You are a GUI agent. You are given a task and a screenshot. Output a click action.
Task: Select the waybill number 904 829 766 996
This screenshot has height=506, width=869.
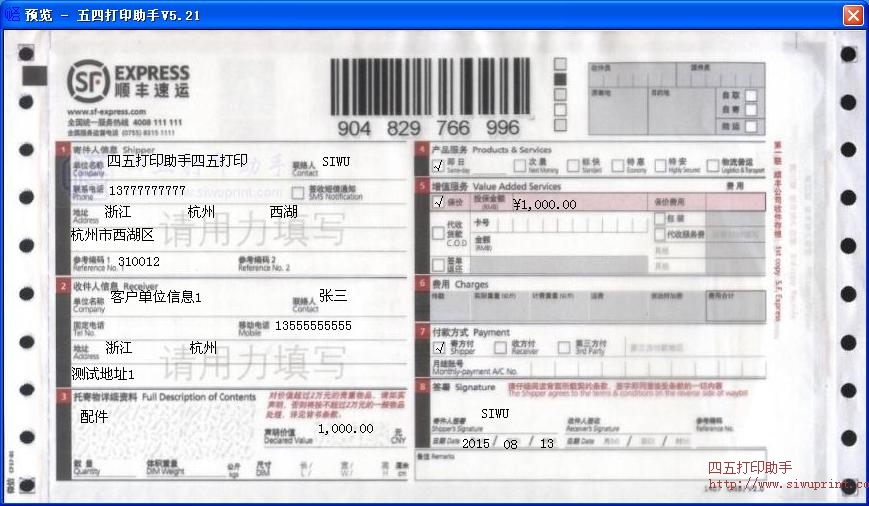pyautogui.click(x=428, y=128)
